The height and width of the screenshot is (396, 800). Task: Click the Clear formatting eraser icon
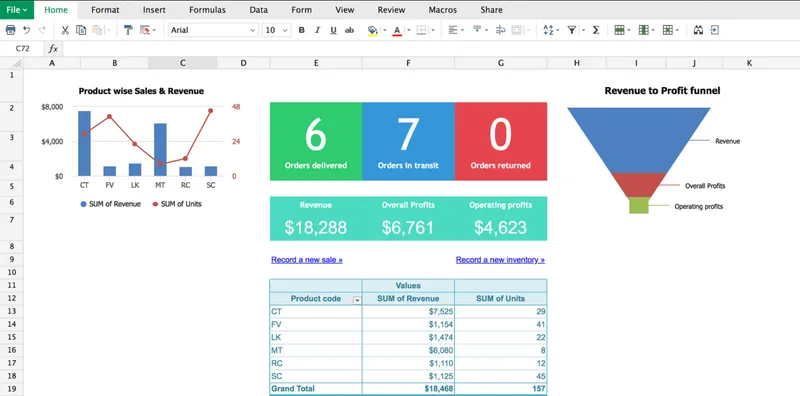pos(145,30)
